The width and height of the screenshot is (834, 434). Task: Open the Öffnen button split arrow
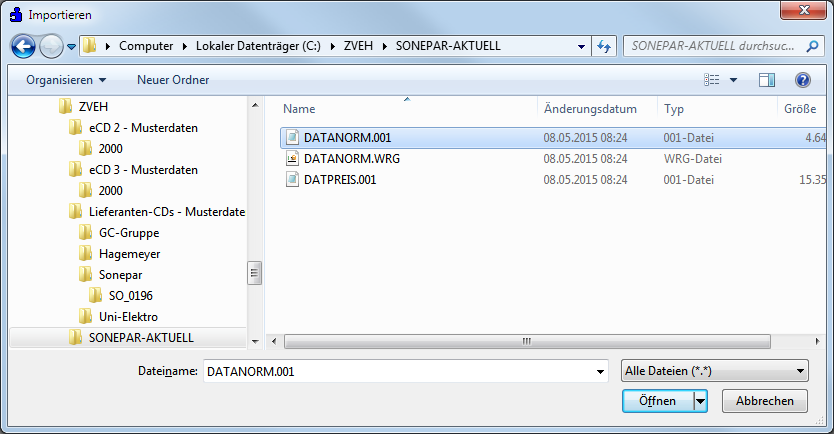700,401
